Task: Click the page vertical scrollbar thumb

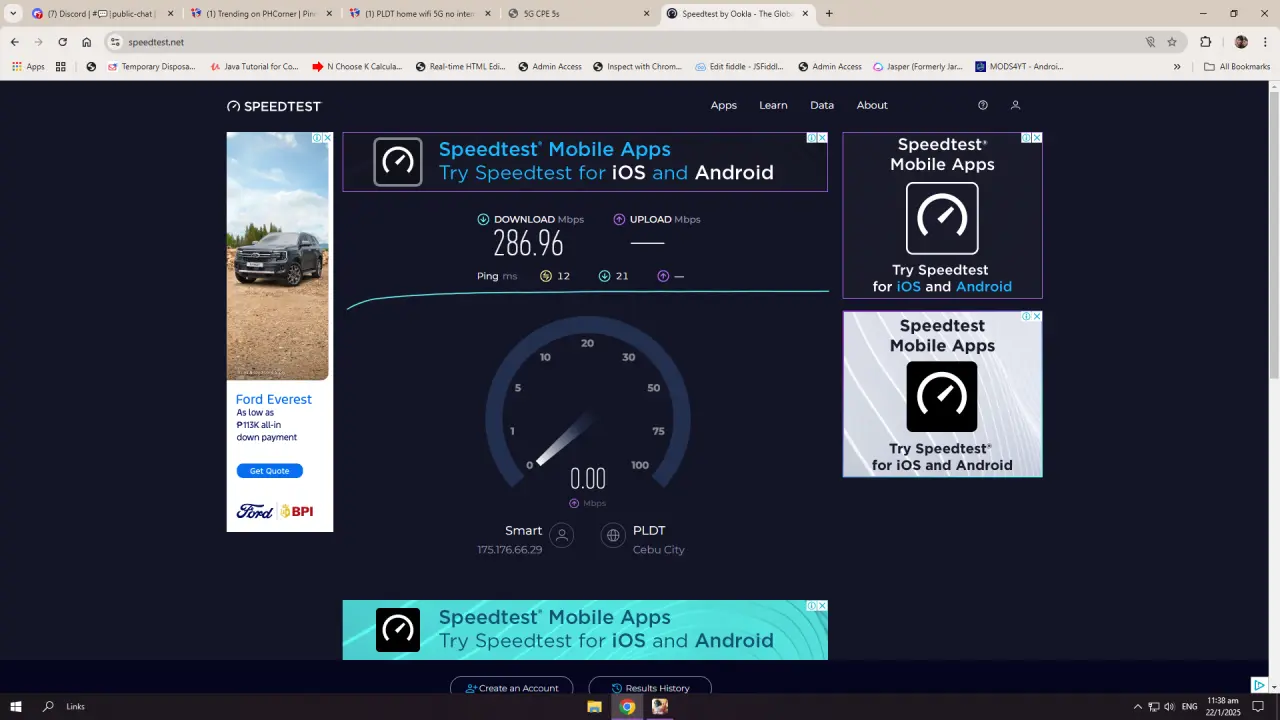Action: 1273,235
